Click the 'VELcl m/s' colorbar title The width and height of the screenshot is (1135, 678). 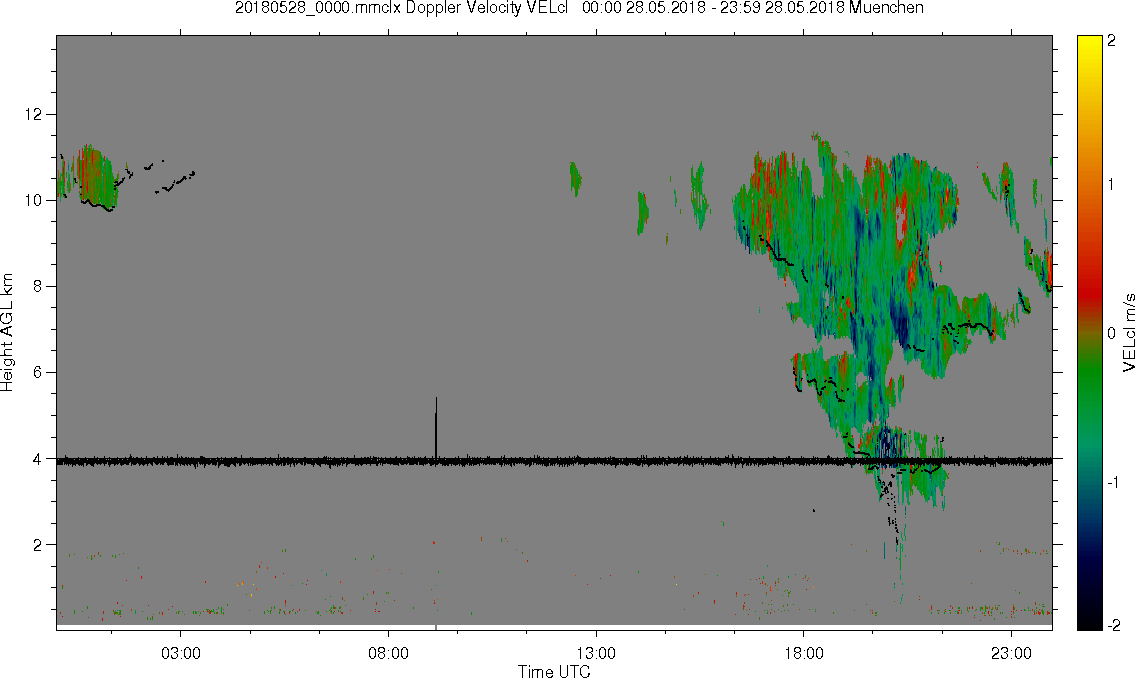1128,333
